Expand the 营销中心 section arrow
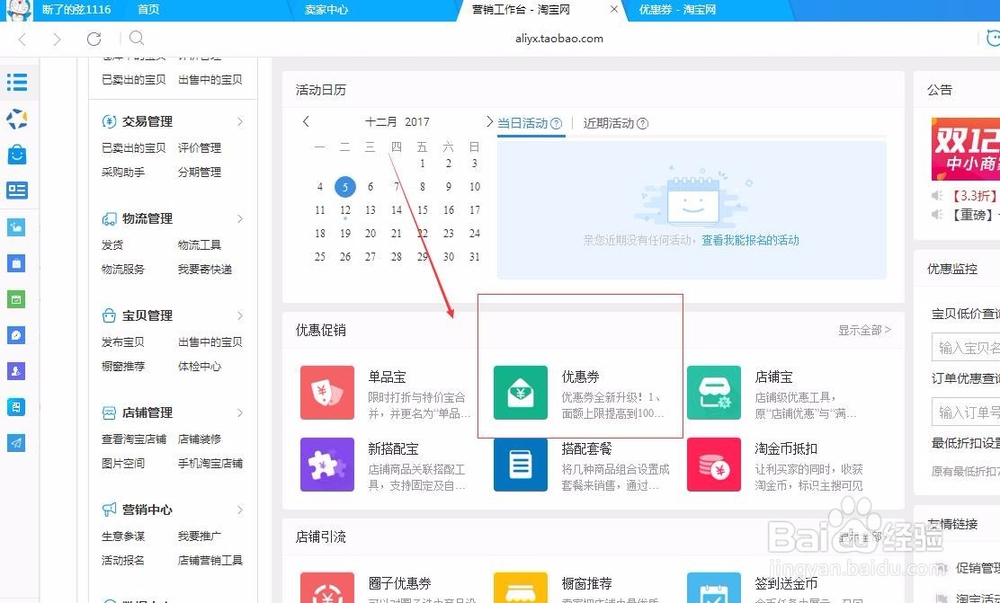This screenshot has height=603, width=1000. click(x=240, y=509)
